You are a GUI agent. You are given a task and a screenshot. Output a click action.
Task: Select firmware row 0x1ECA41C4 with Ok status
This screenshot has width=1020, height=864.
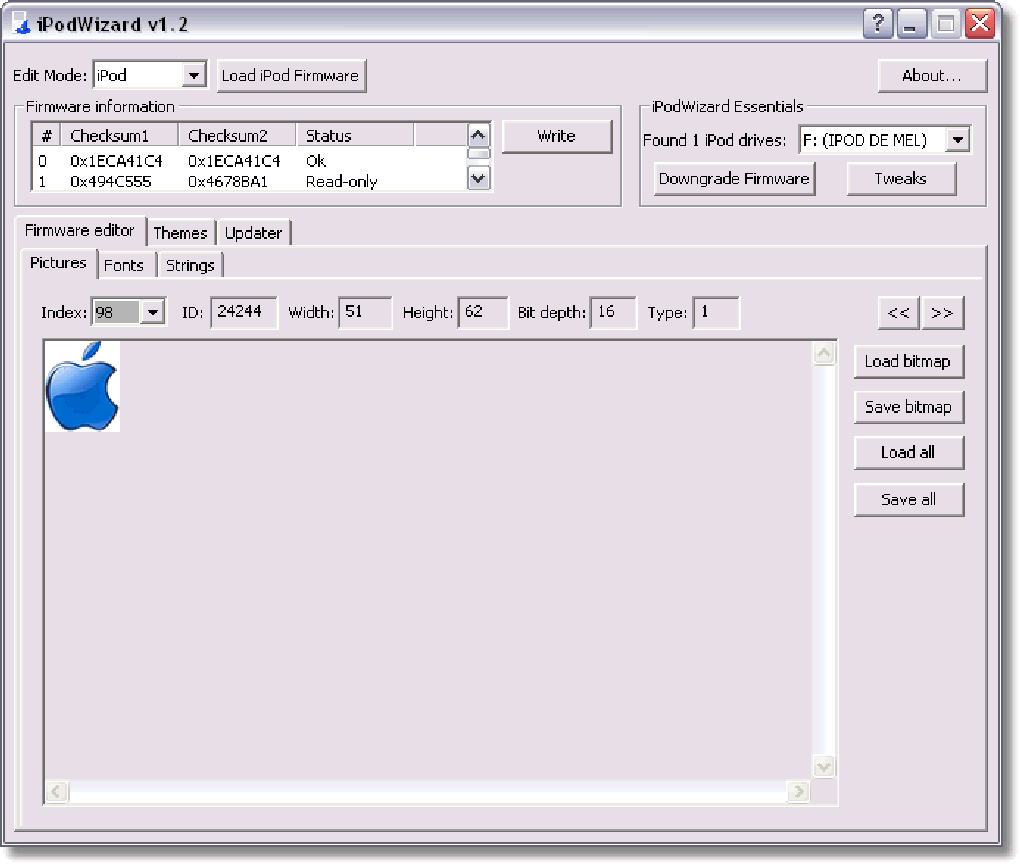click(250, 161)
